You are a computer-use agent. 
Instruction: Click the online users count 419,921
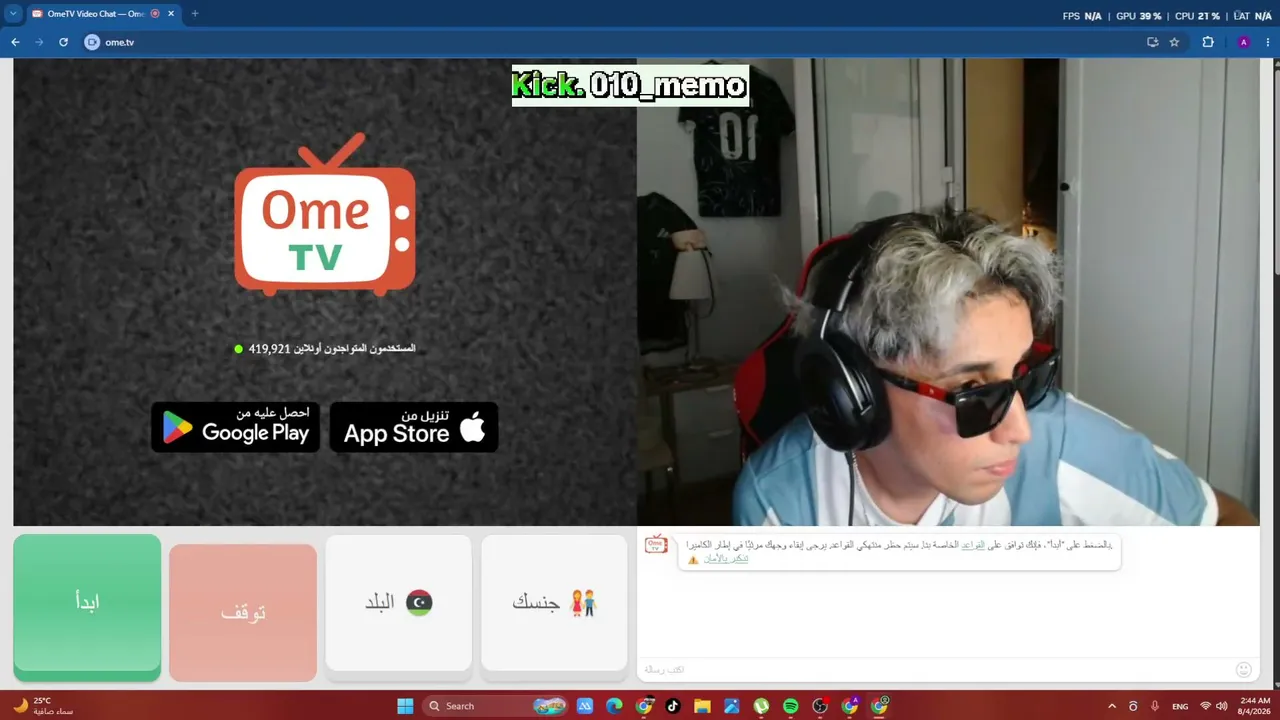tap(269, 349)
